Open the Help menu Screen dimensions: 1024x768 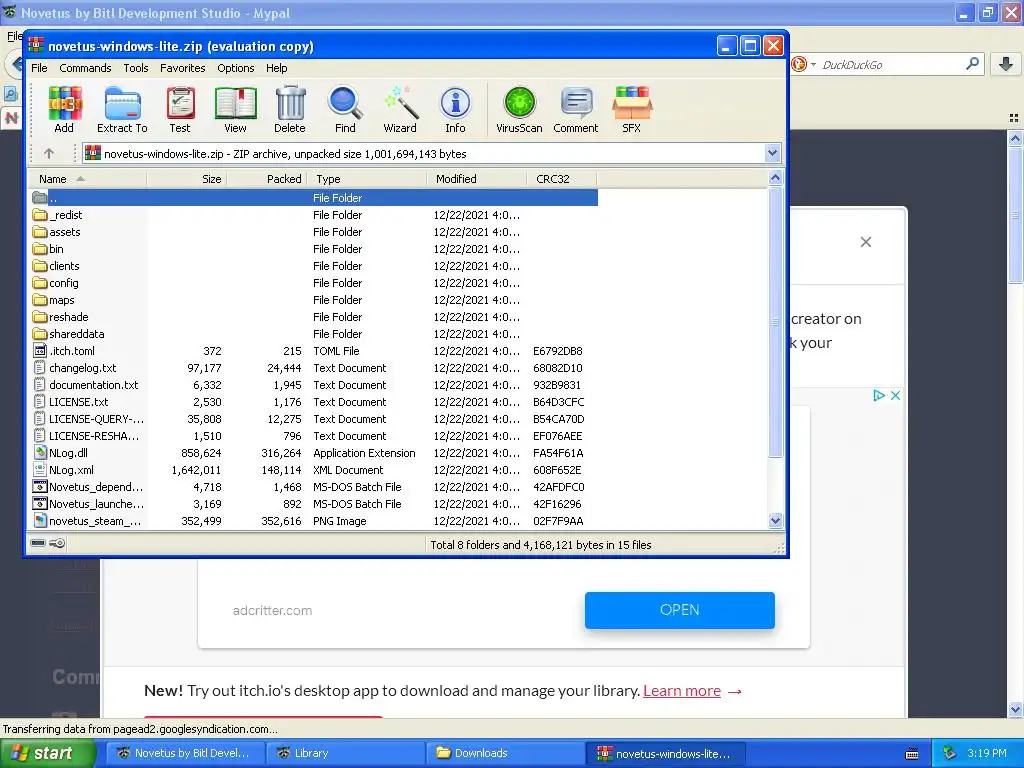tap(276, 68)
